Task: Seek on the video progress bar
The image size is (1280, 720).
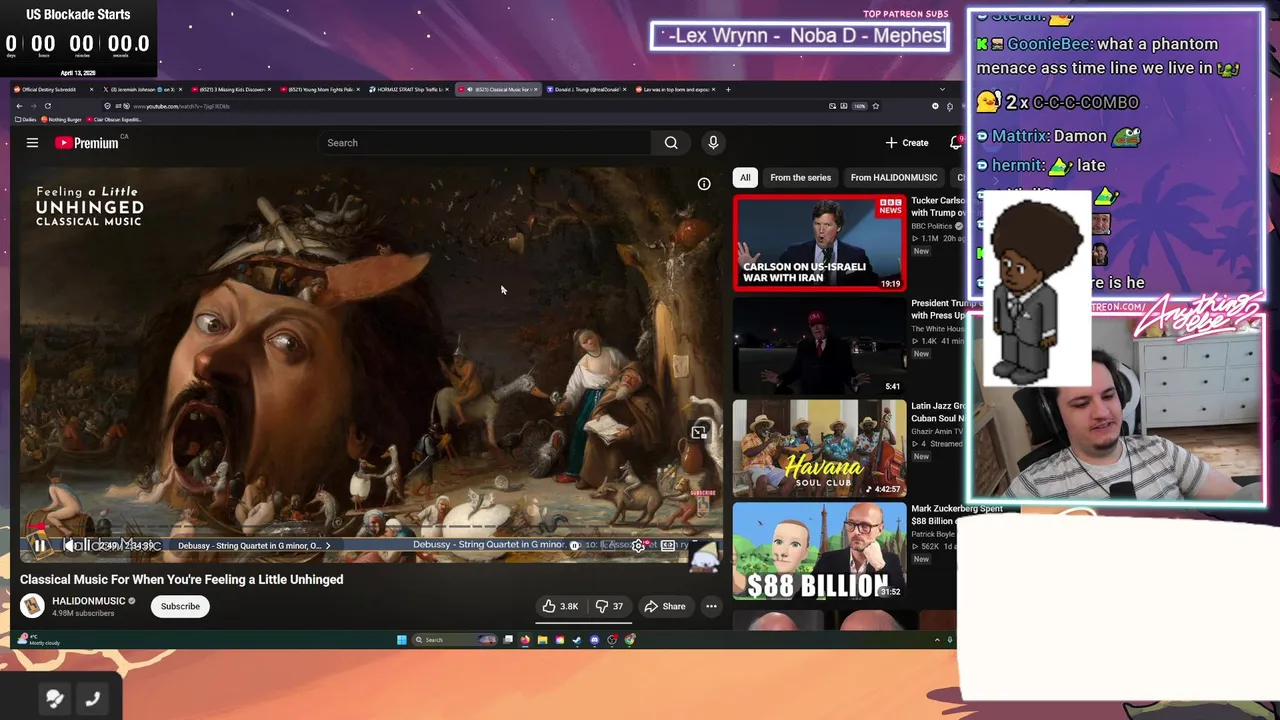Action: pyautogui.click(x=370, y=526)
